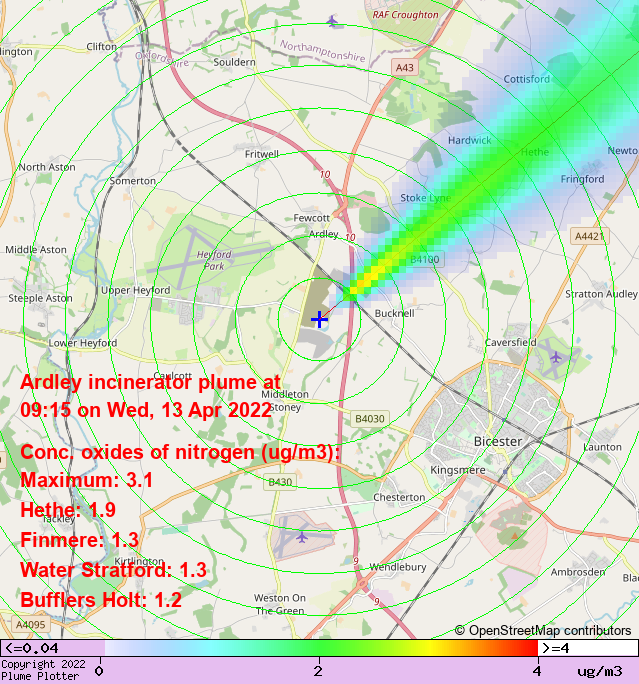This screenshot has width=639, height=684.
Task: Select the Caversfield label
Action: [511, 342]
